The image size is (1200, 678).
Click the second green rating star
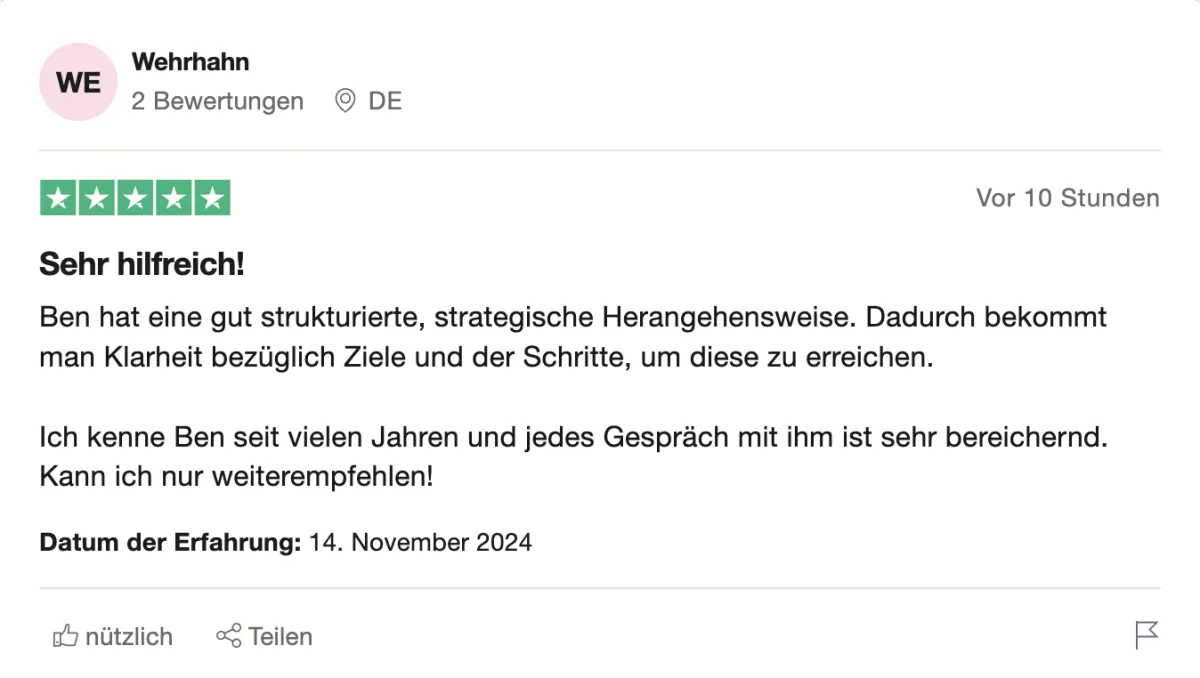coord(97,198)
